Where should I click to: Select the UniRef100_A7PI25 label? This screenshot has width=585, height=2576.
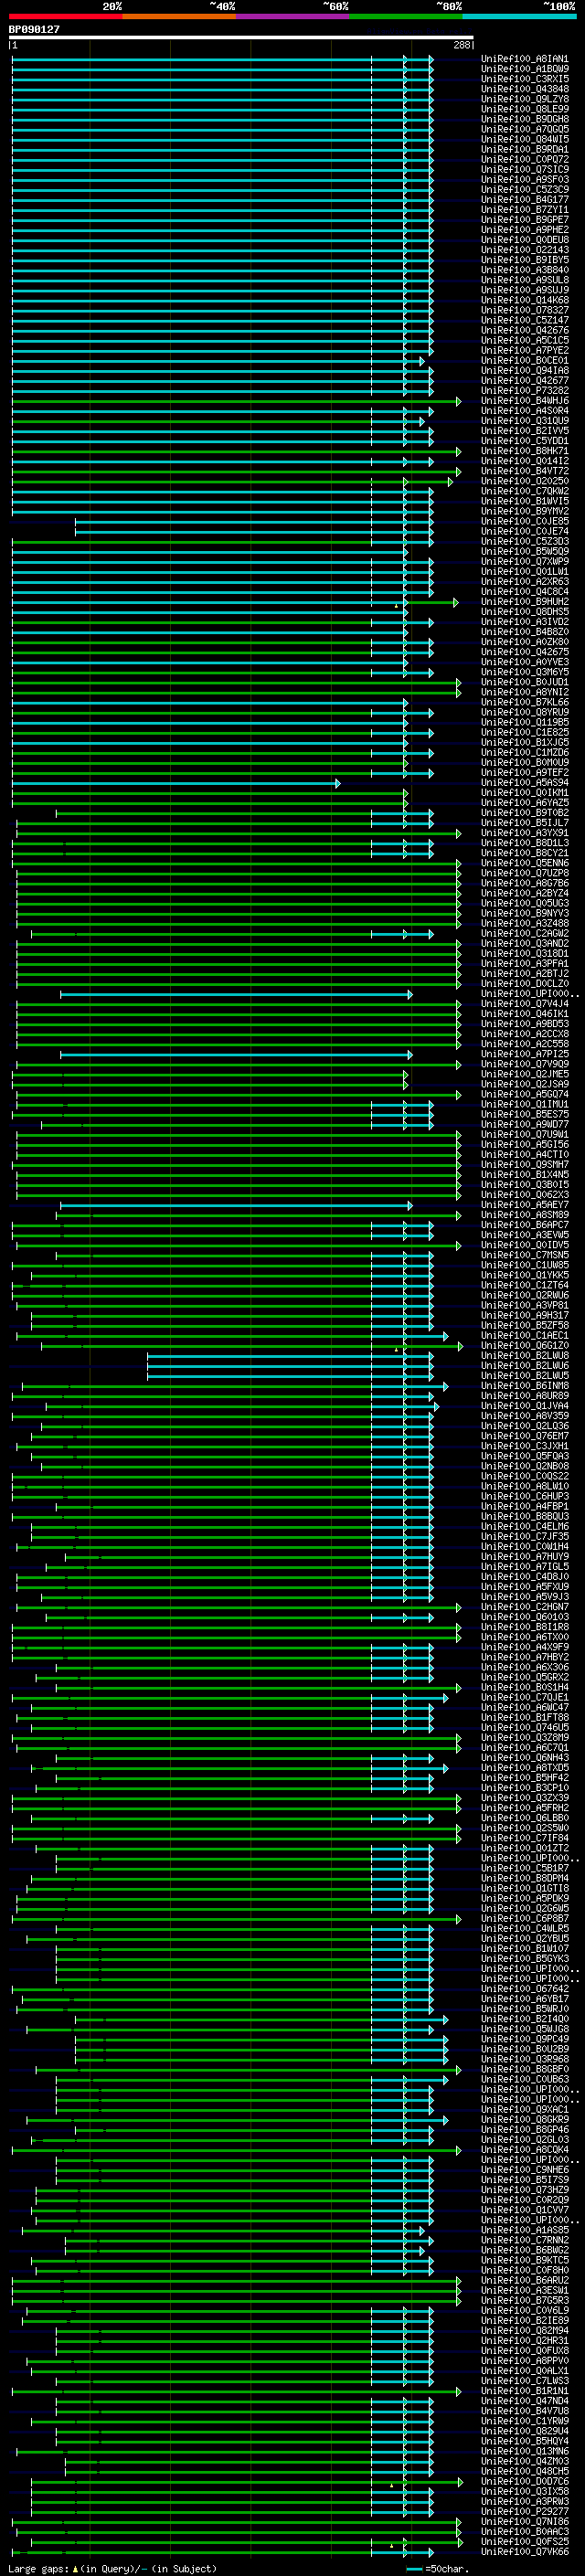525,1054
